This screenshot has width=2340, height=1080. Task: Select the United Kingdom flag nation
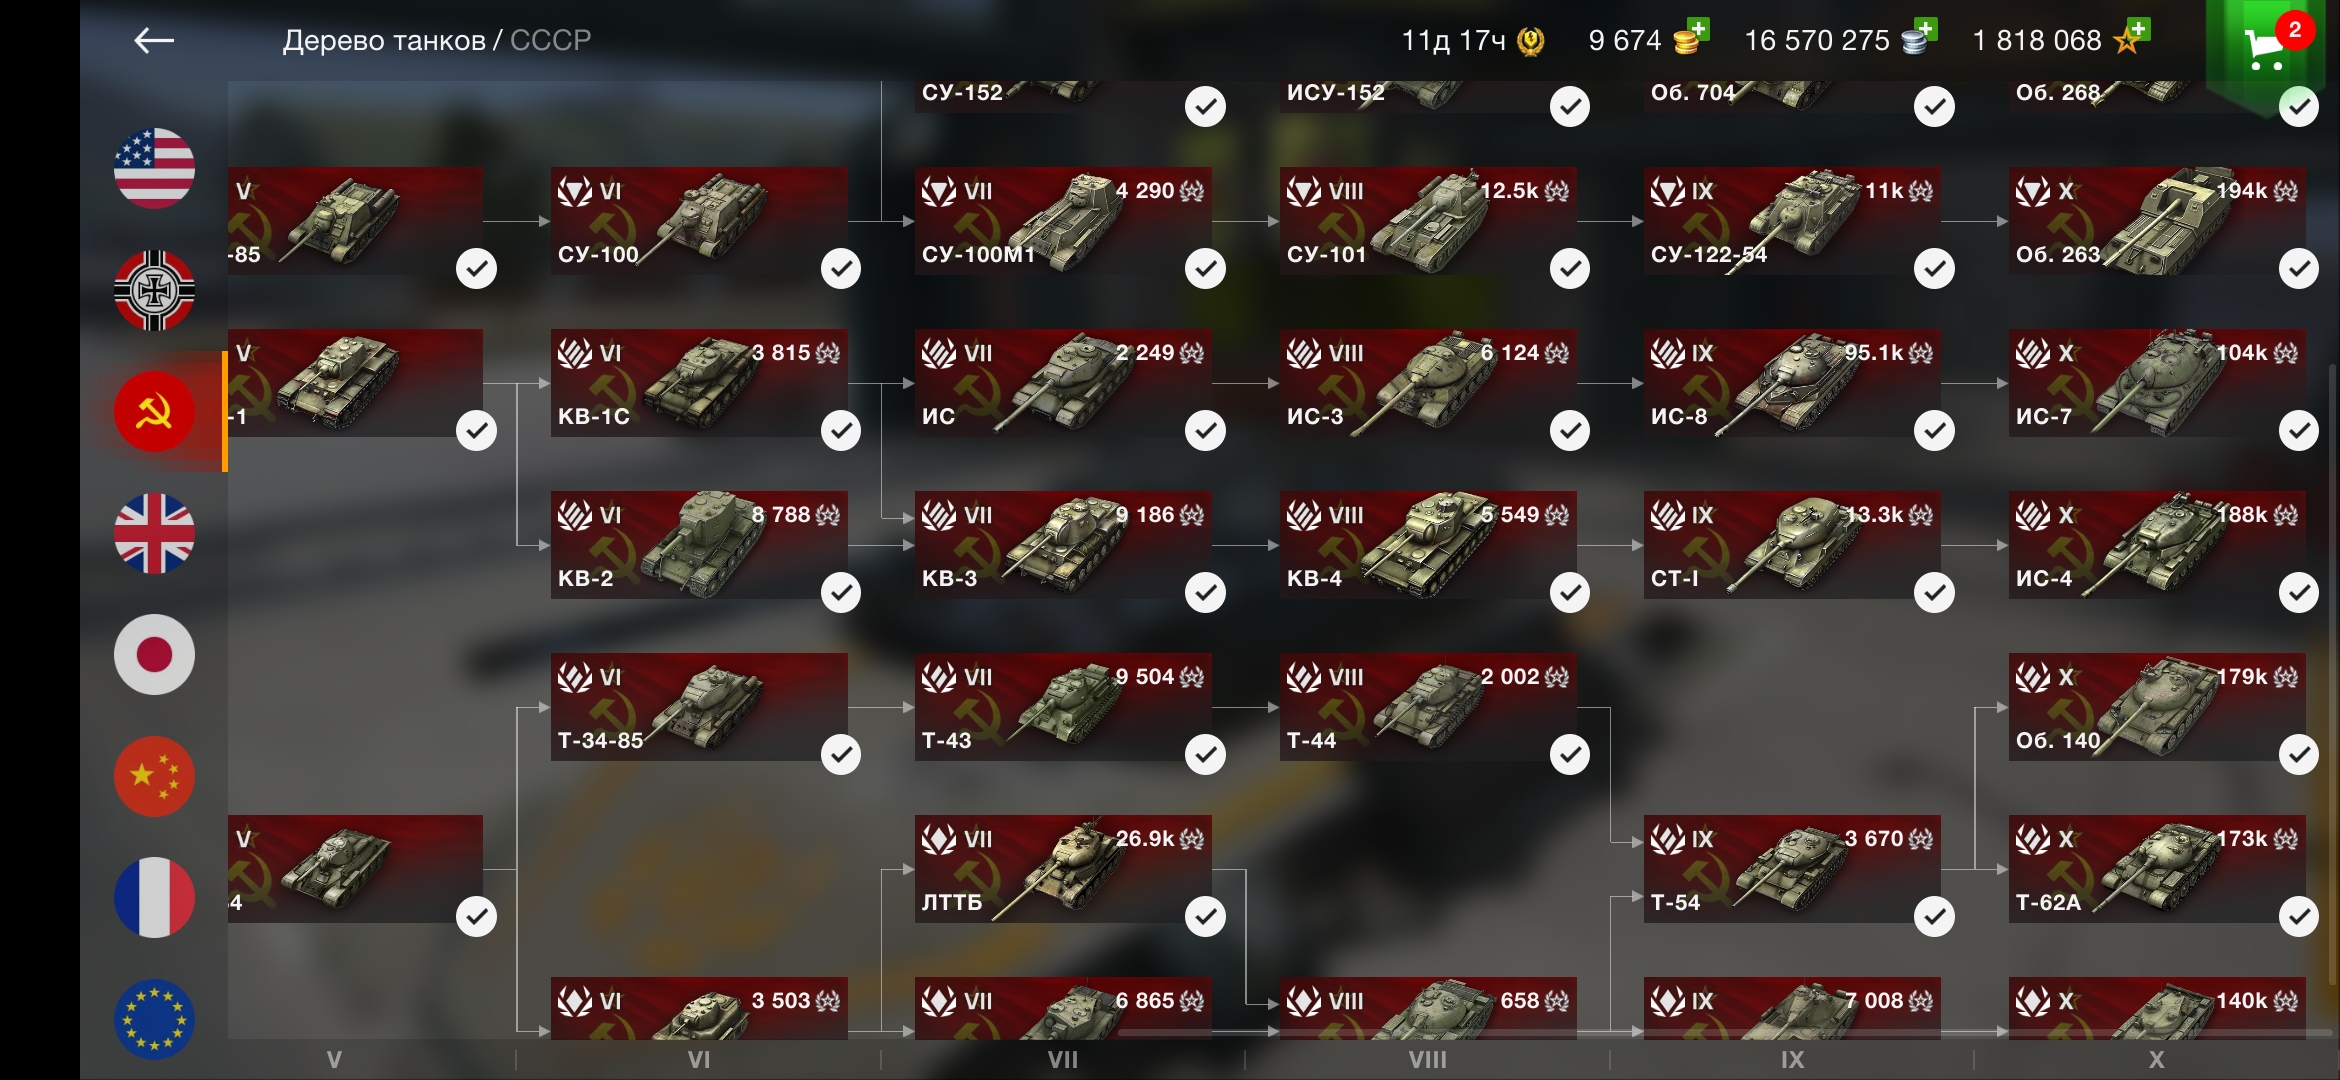154,533
